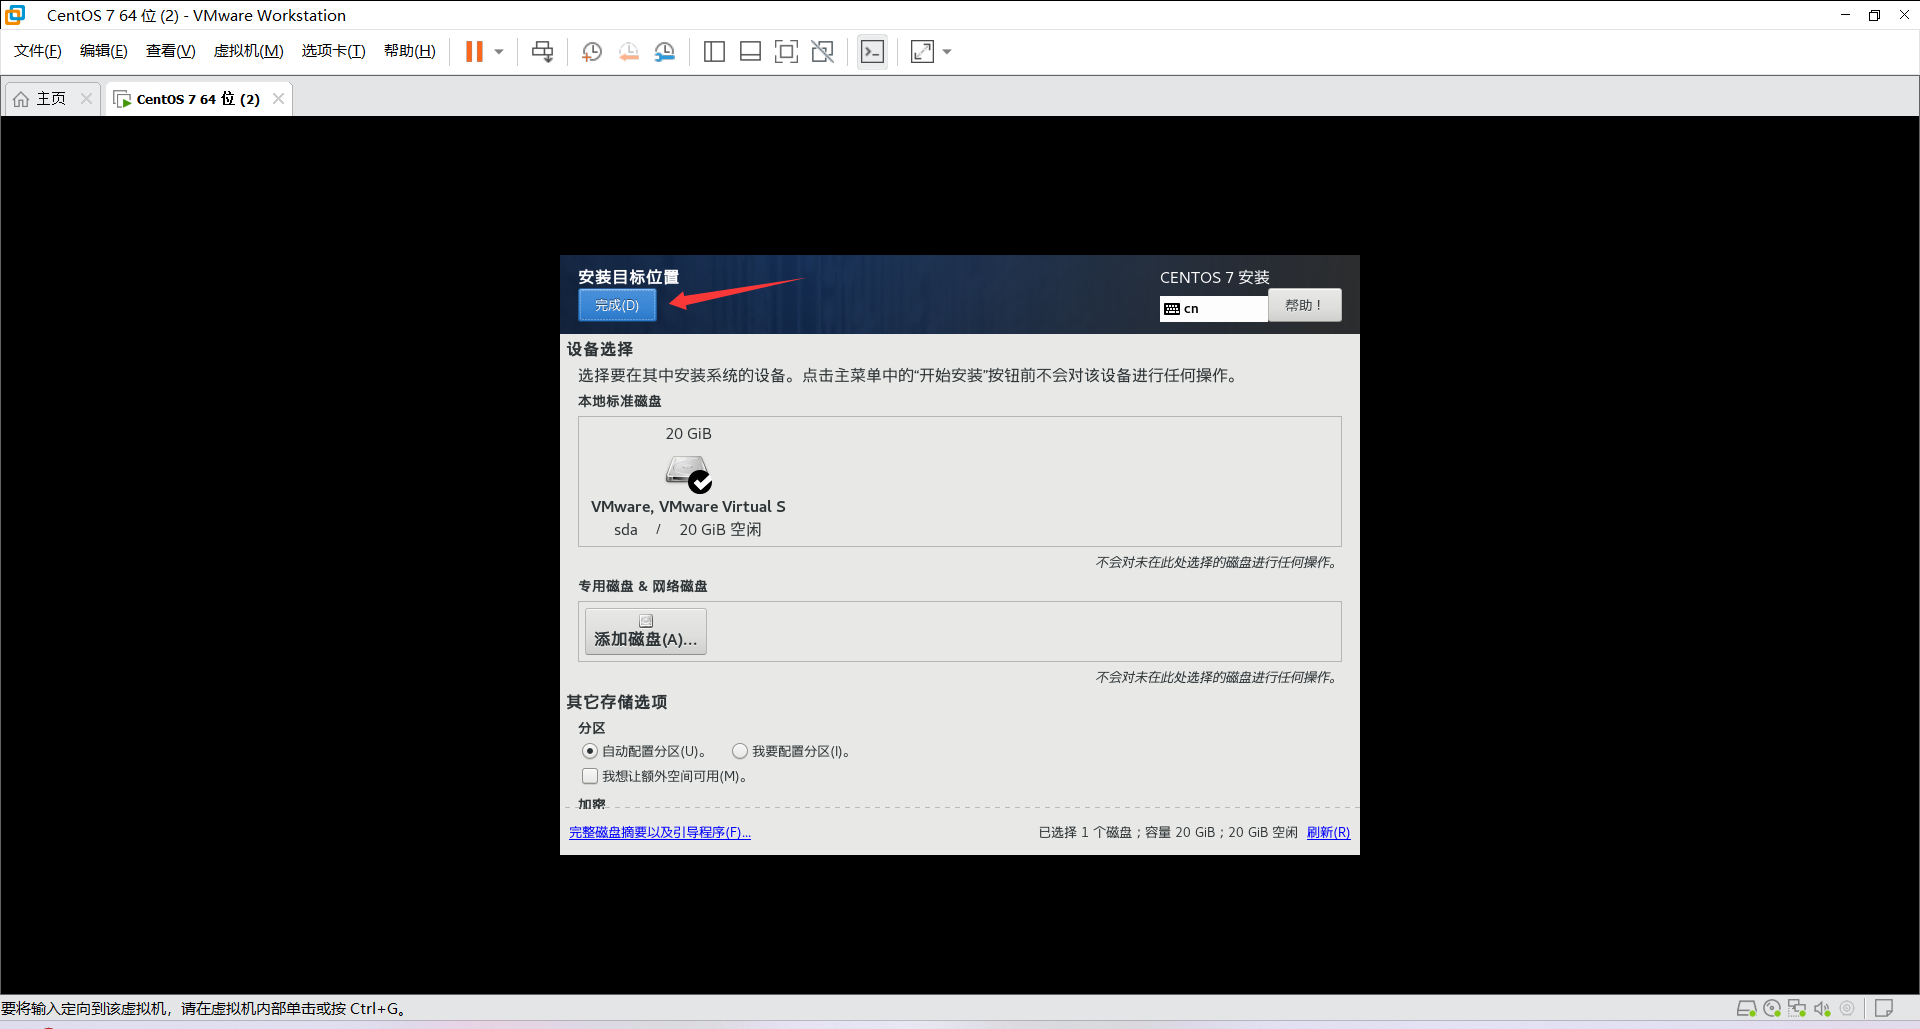Pause the virtual machine with the orange button
Image resolution: width=1920 pixels, height=1029 pixels.
(x=474, y=51)
